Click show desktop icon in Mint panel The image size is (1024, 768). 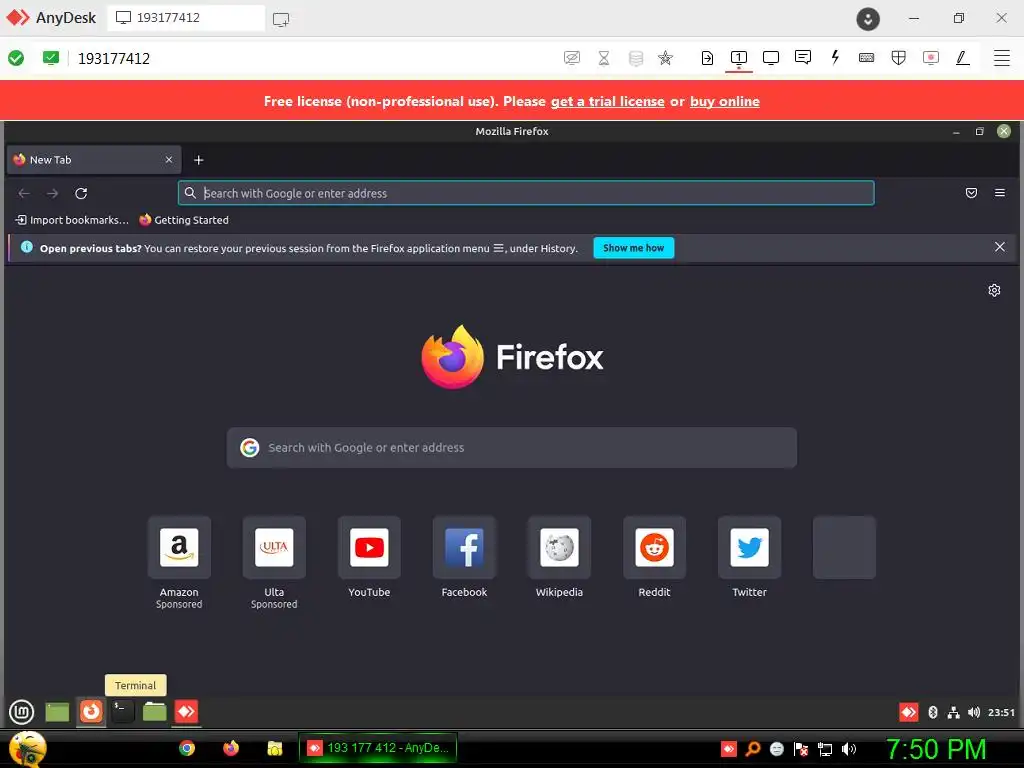pyautogui.click(x=57, y=712)
